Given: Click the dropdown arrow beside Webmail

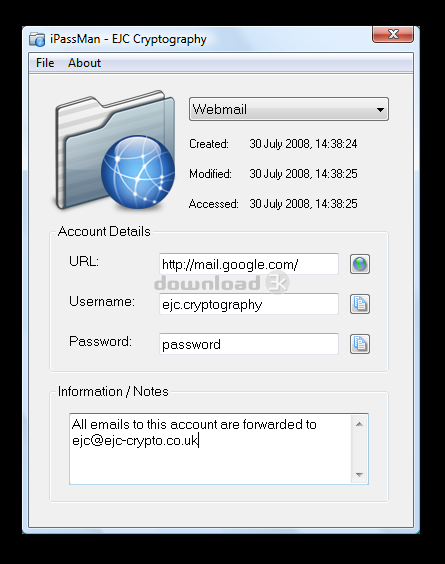Looking at the screenshot, I should point(380,110).
